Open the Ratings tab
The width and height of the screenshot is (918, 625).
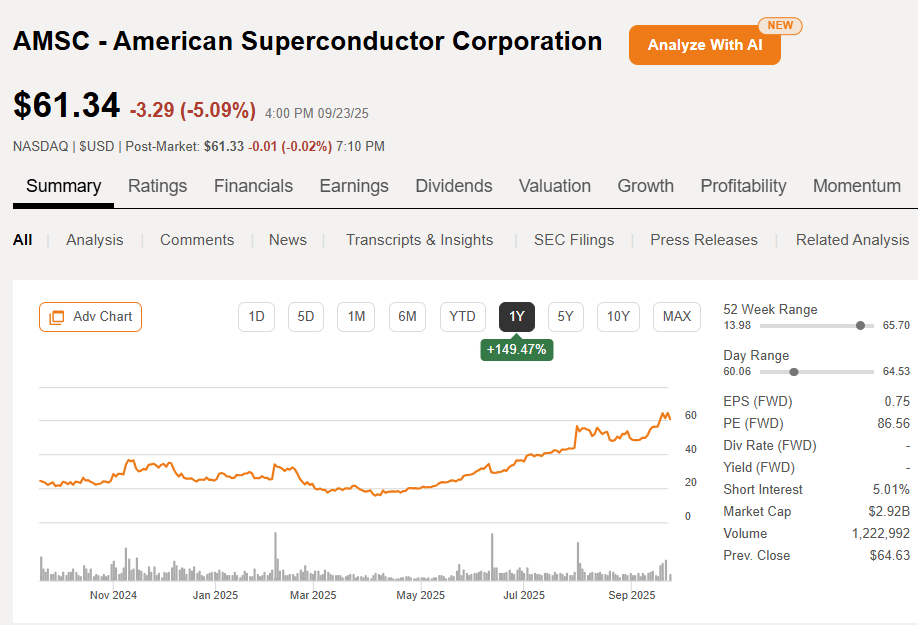click(158, 186)
